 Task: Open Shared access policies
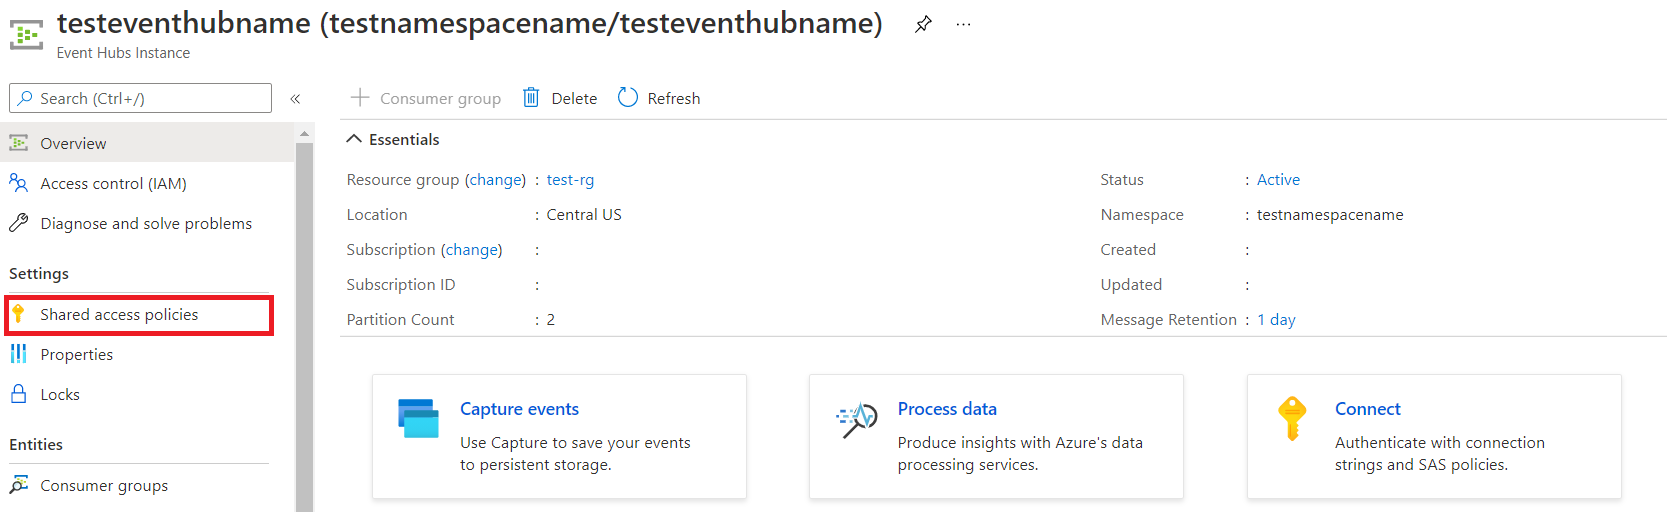139,314
